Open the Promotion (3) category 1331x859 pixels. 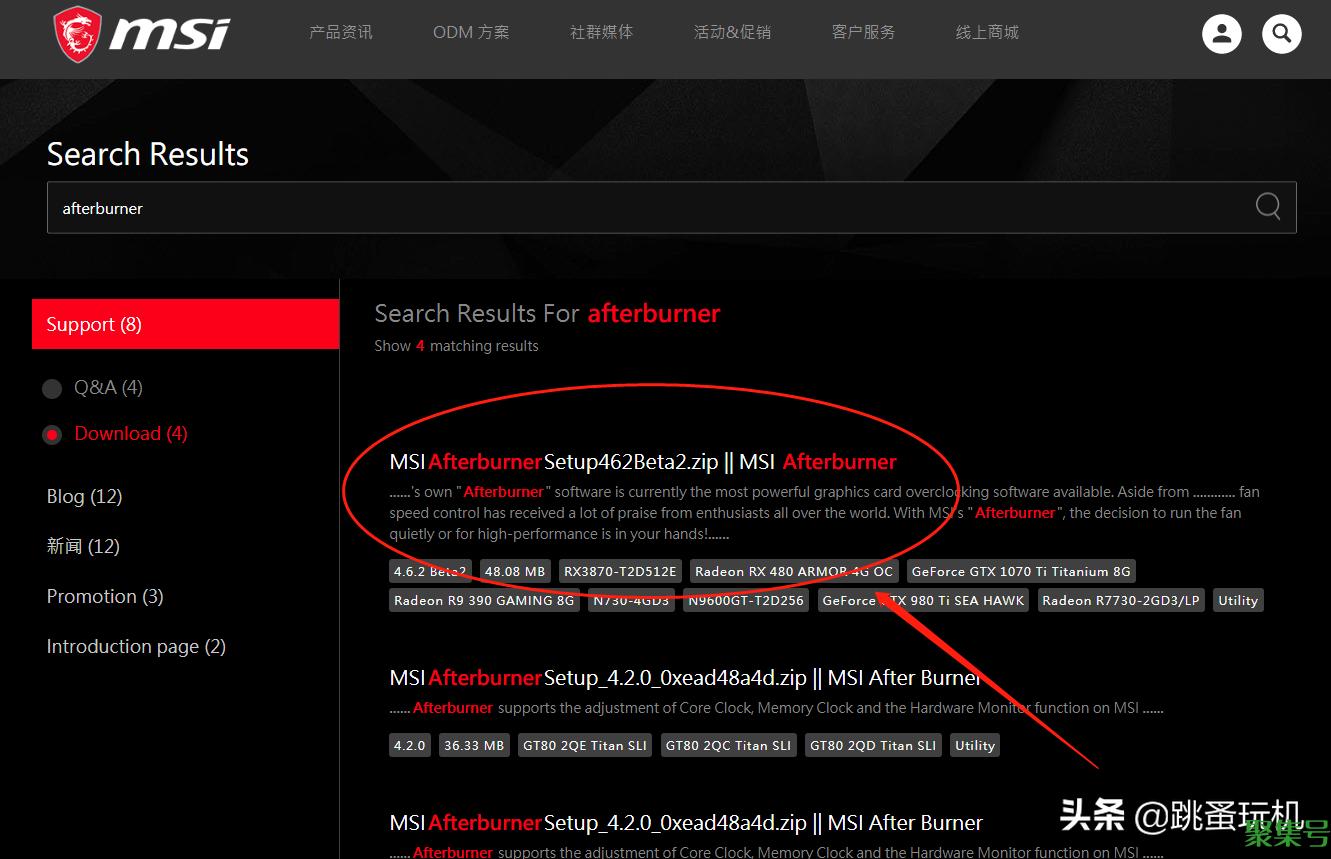click(105, 596)
